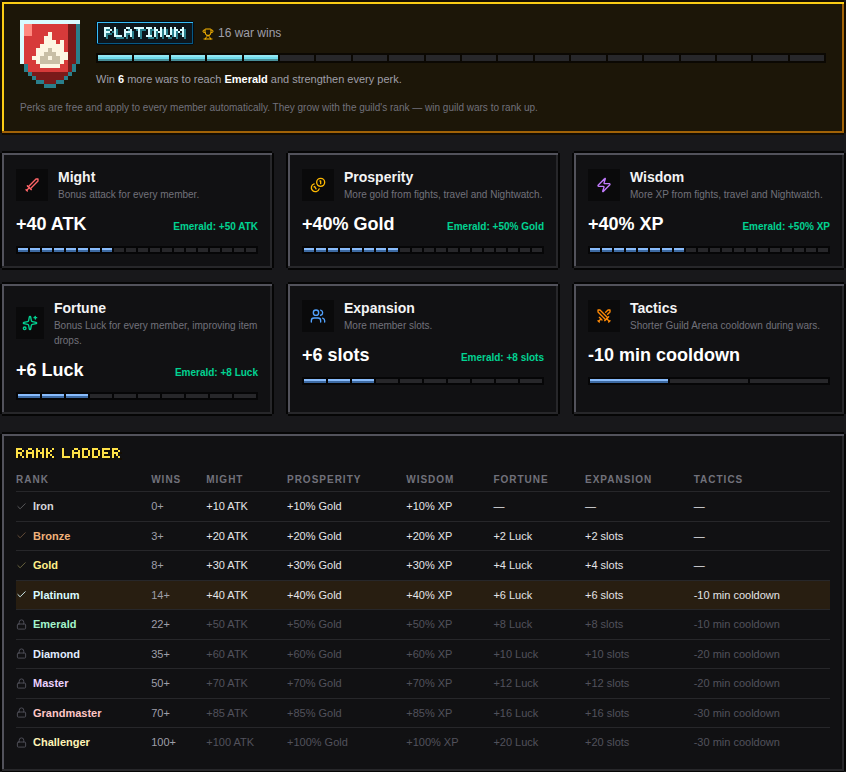Select the Grandmaster rank name
This screenshot has width=846, height=772.
[x=67, y=713]
